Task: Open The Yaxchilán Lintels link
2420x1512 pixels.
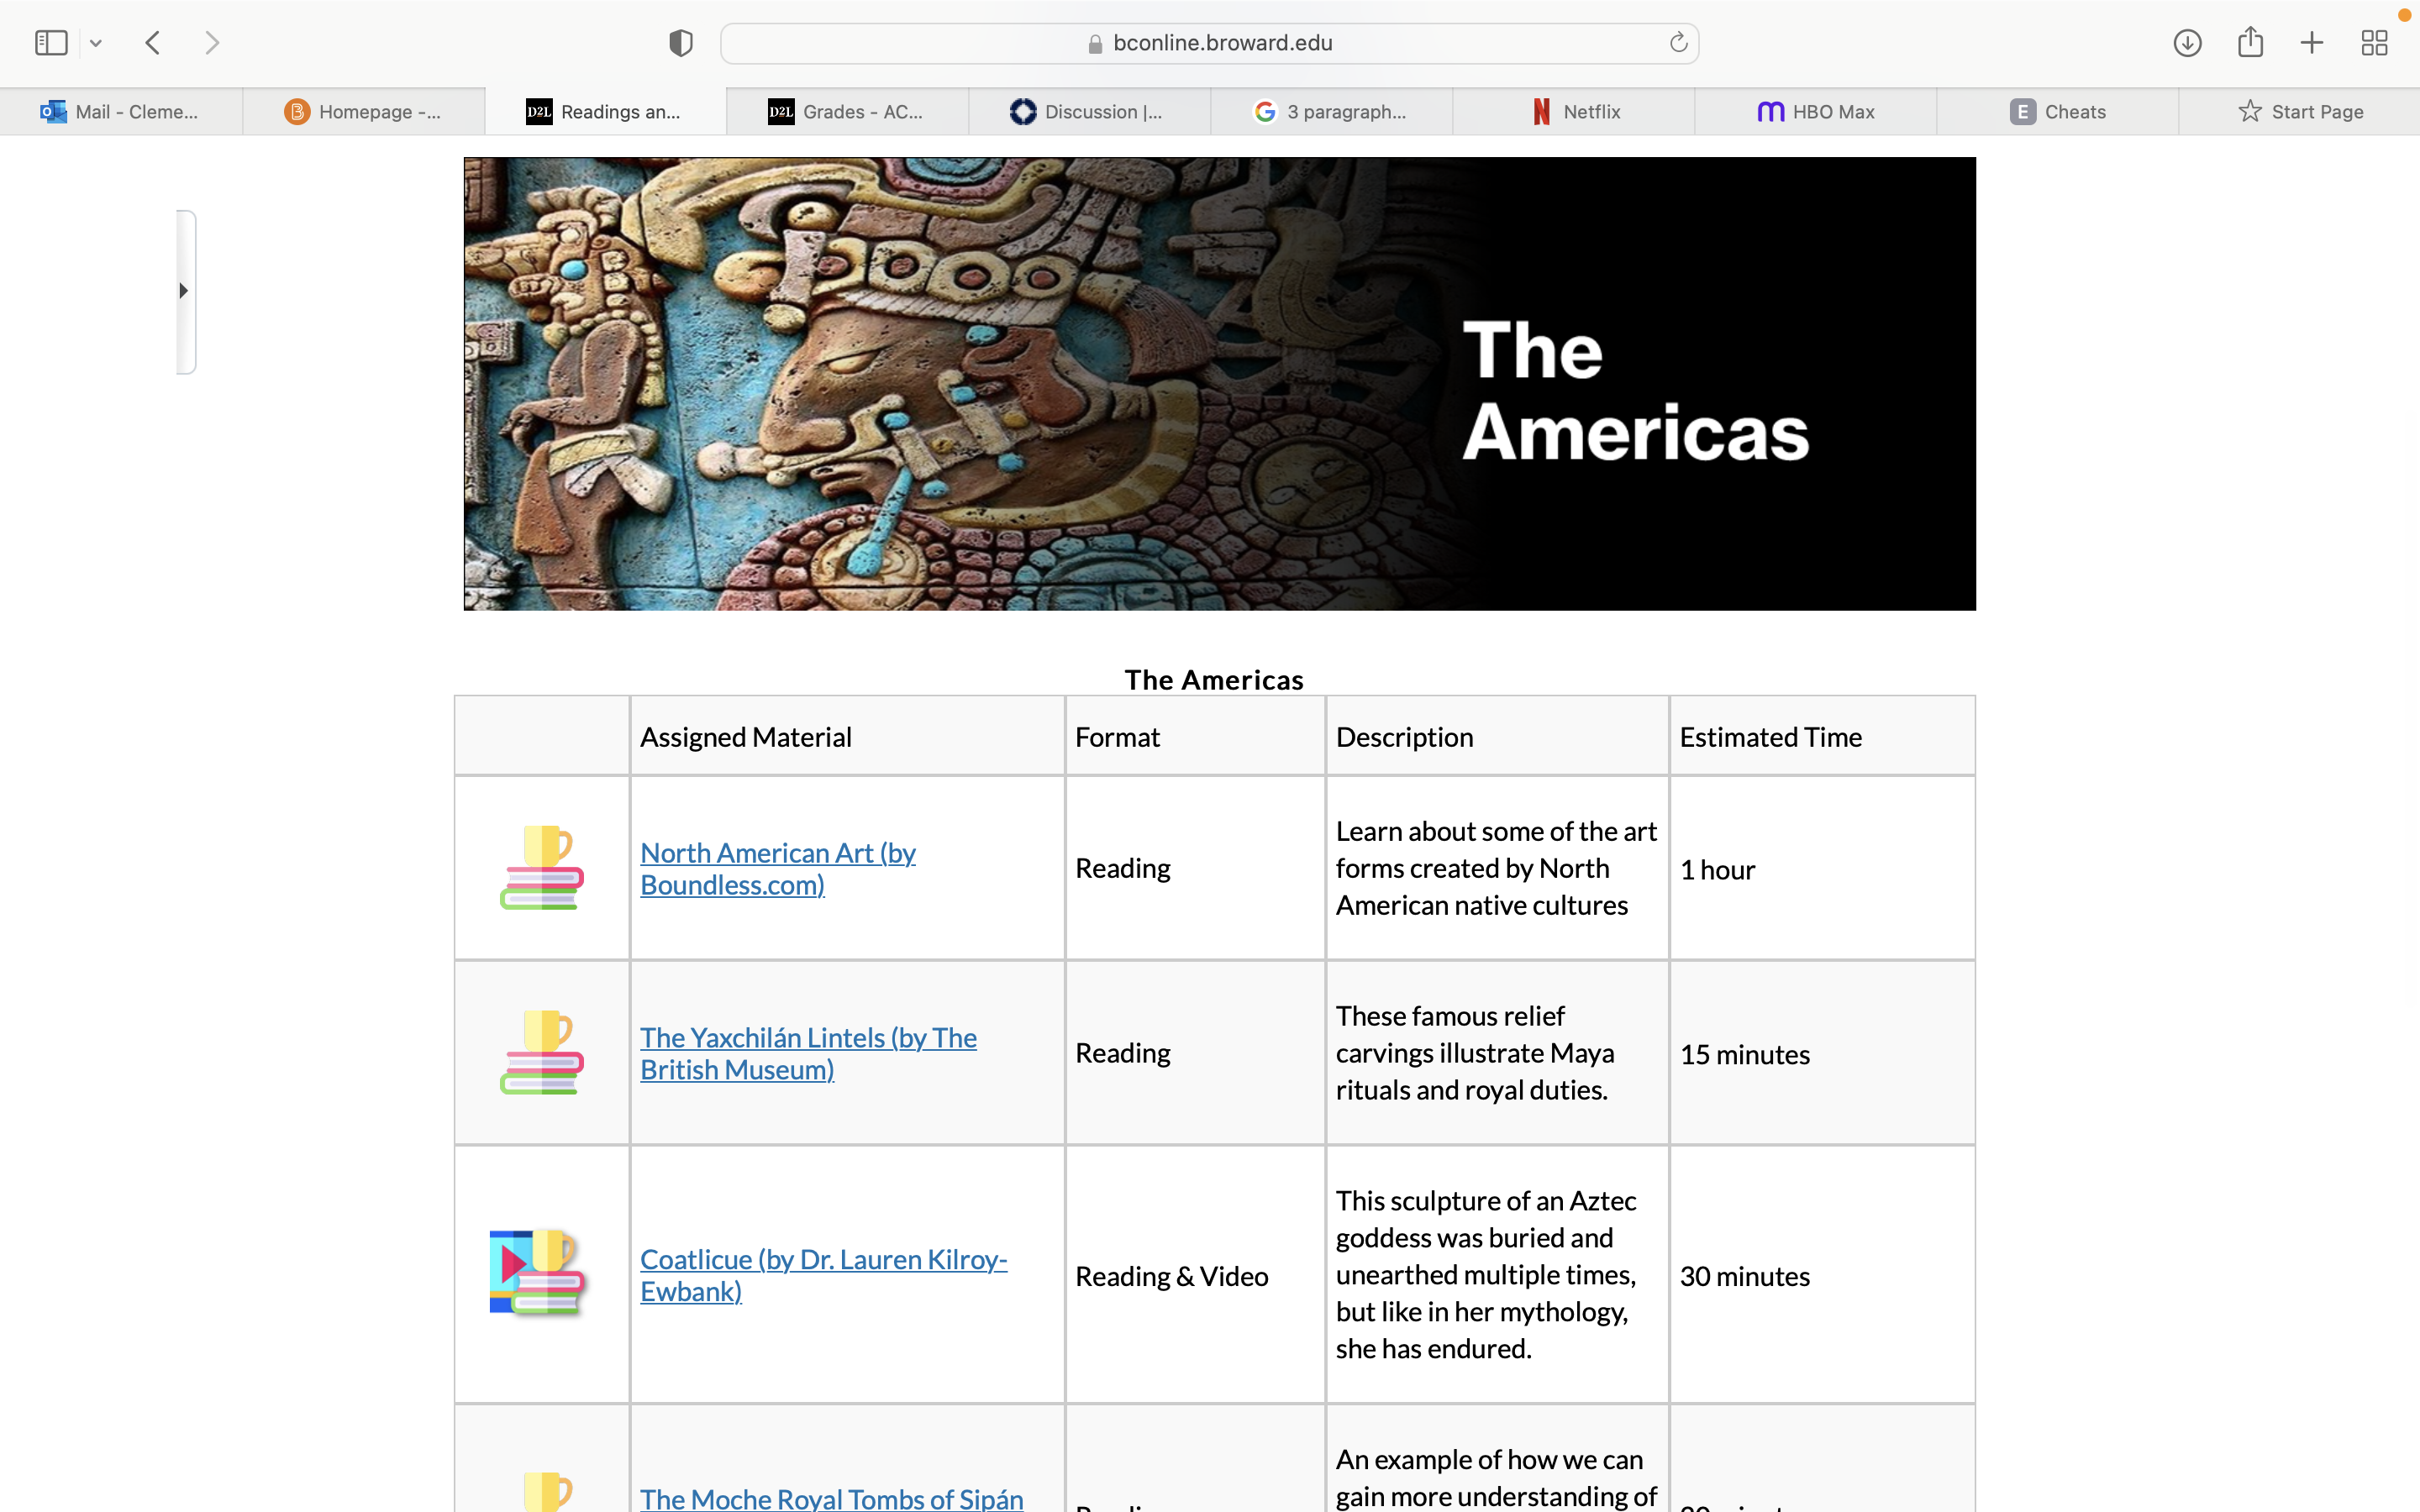Action: (x=808, y=1054)
